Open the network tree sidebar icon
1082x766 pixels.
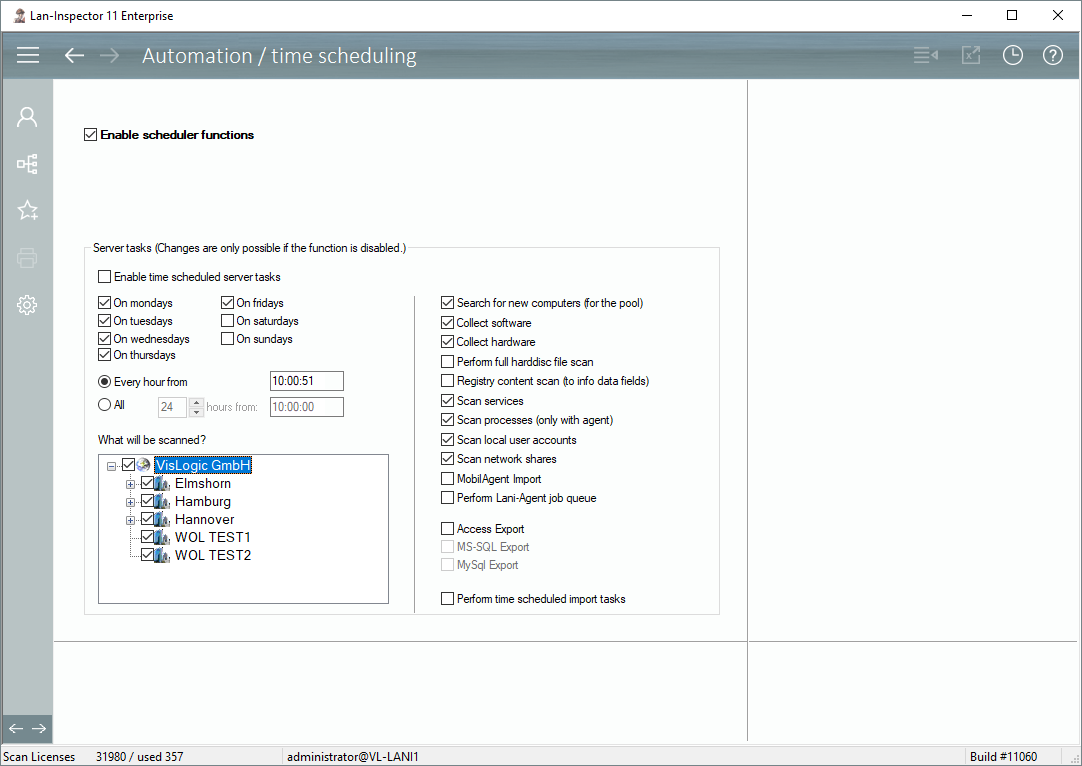tap(27, 164)
